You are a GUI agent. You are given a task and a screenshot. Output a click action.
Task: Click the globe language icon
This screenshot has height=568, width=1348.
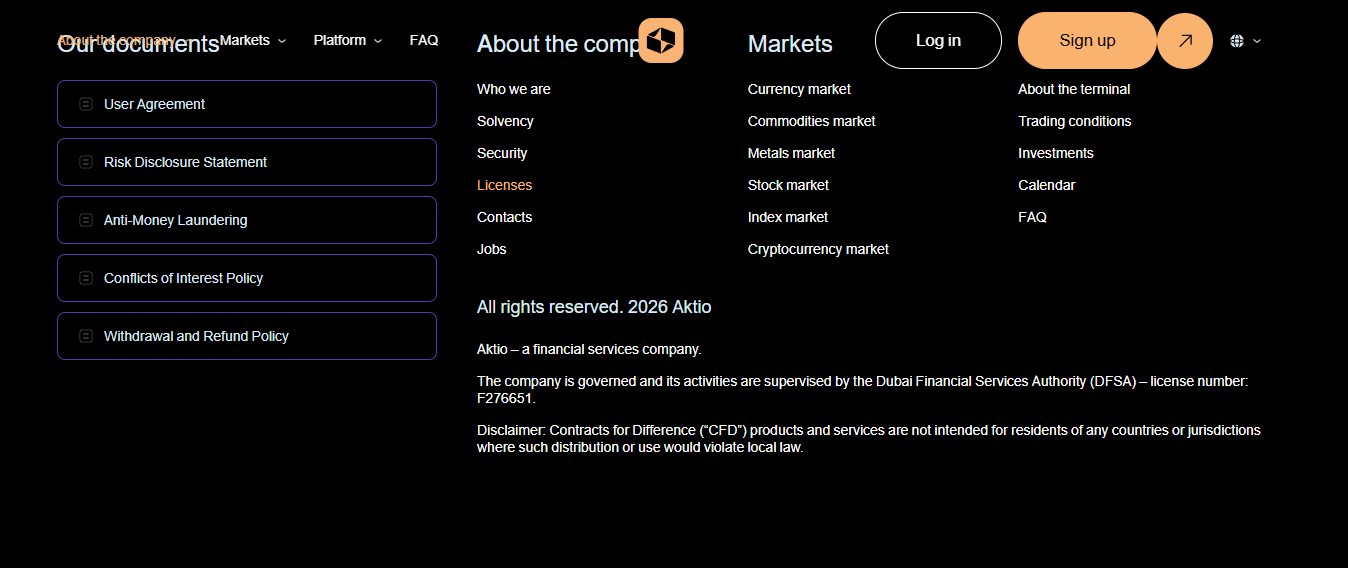[1237, 41]
